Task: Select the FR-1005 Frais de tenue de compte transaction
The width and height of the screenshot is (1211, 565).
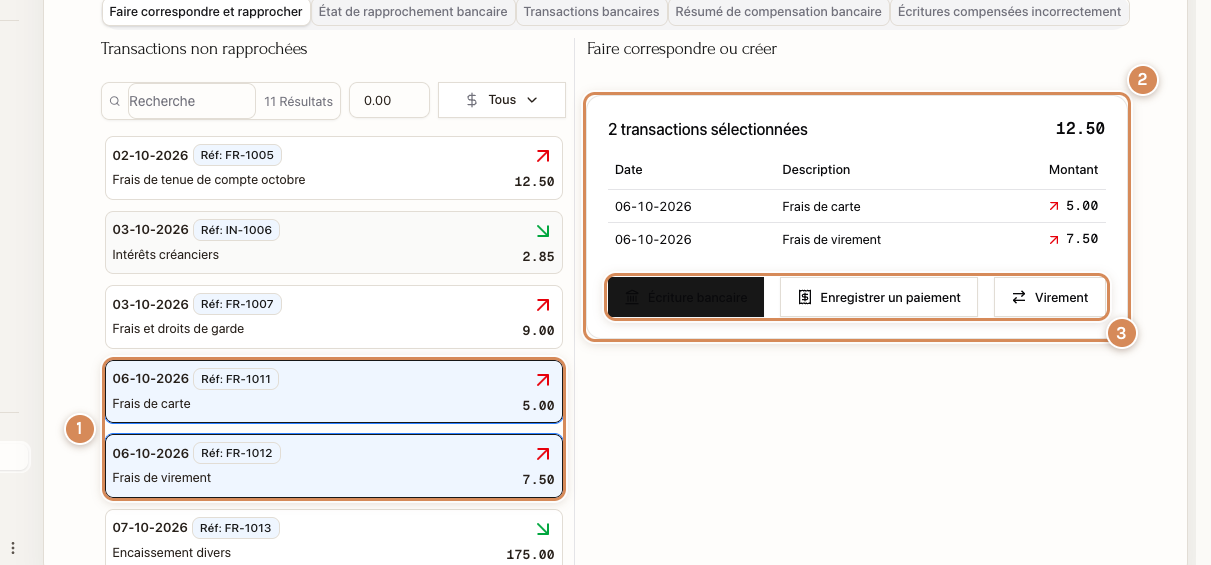Action: [334, 168]
